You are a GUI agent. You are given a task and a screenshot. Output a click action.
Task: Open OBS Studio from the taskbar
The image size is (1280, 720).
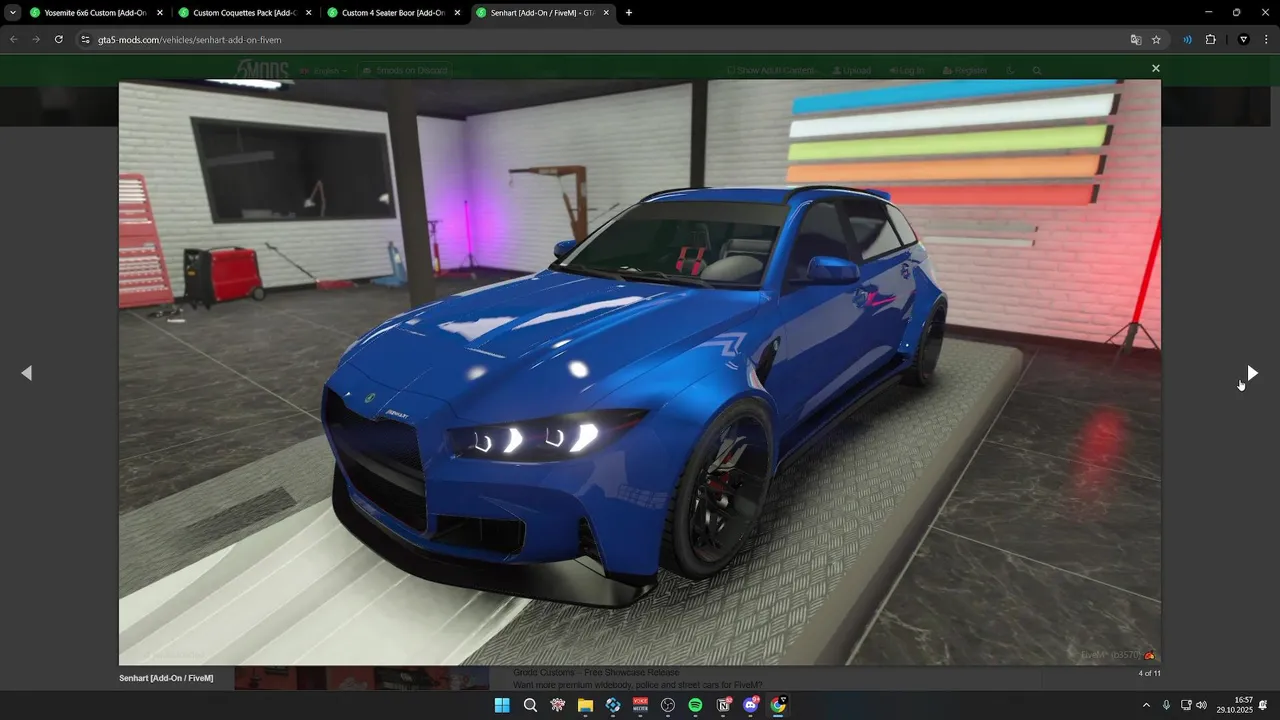click(x=668, y=705)
